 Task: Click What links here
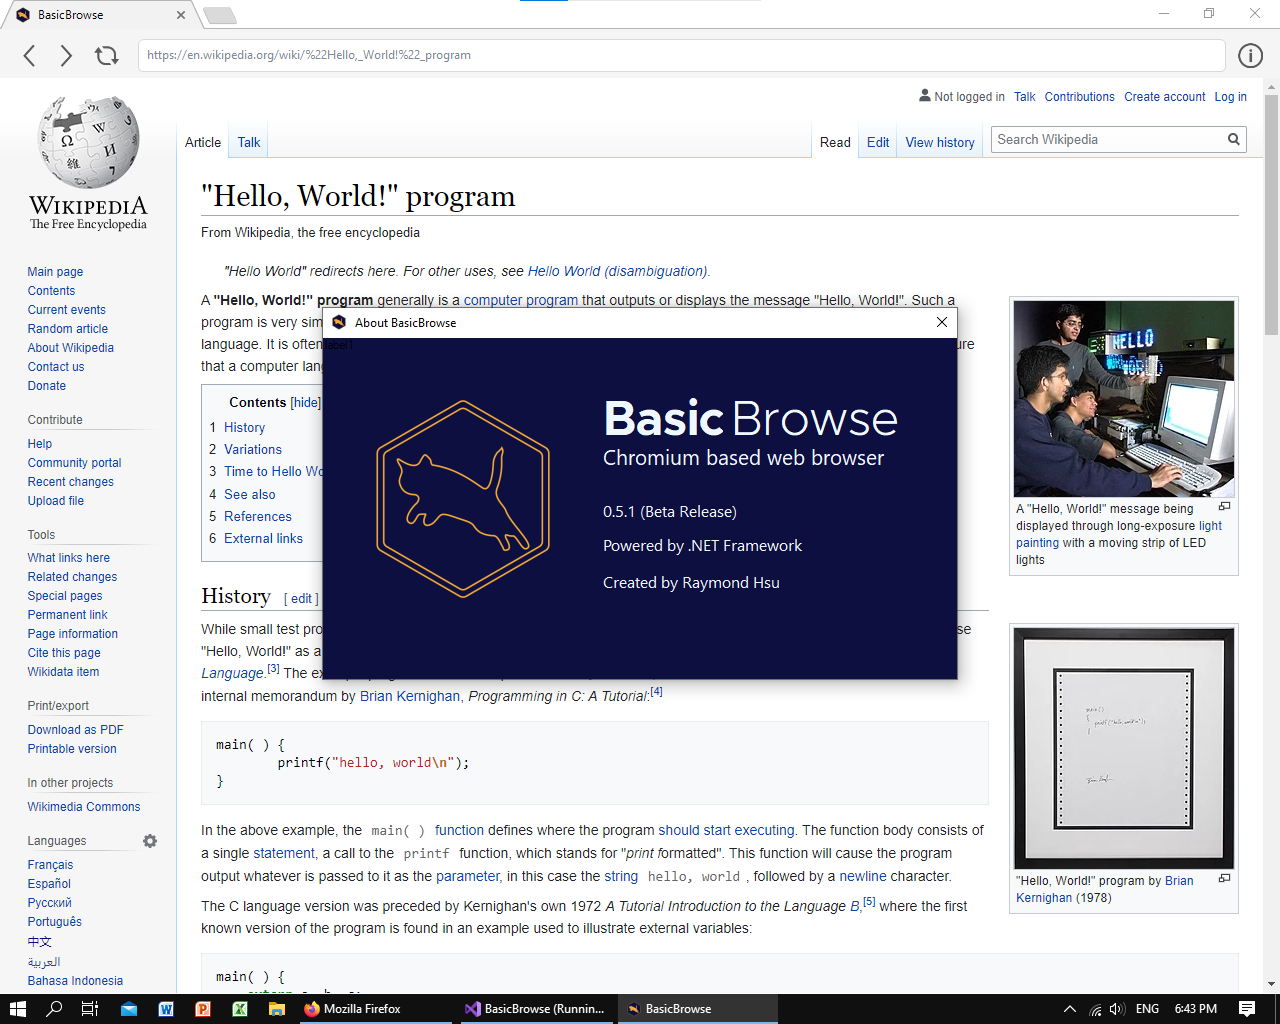pos(69,558)
